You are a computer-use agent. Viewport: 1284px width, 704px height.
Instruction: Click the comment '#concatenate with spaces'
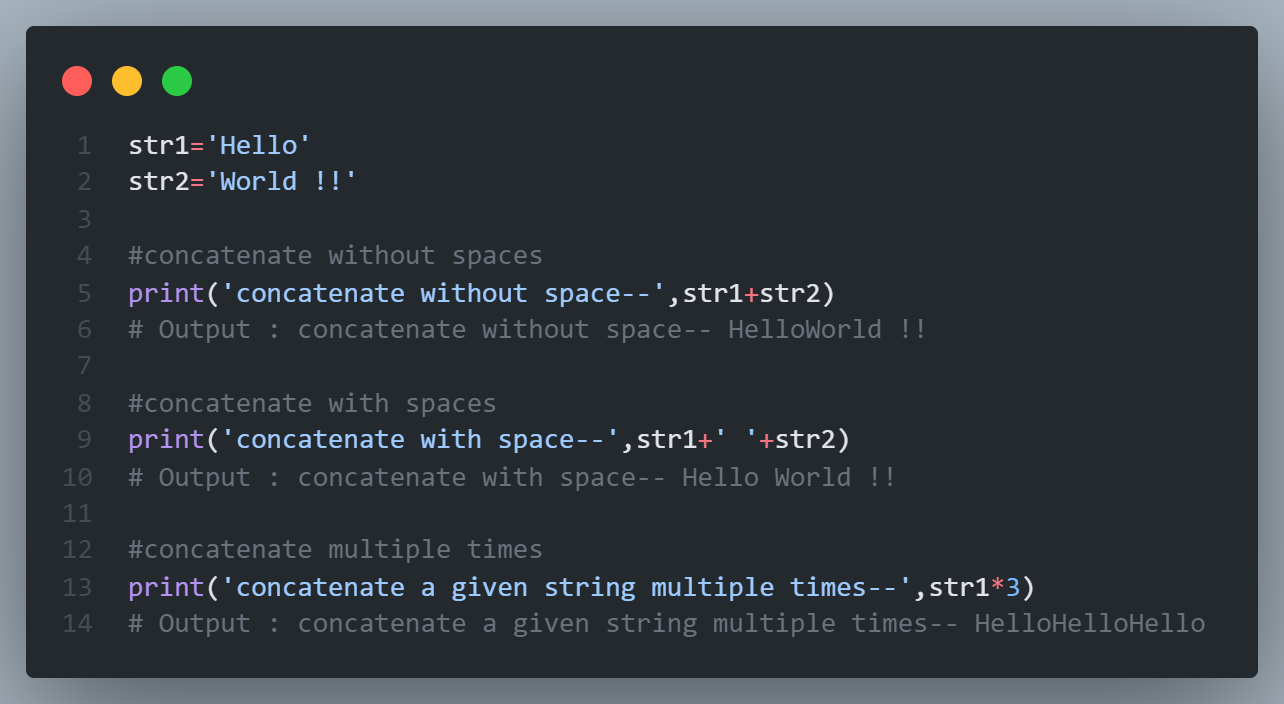[313, 403]
